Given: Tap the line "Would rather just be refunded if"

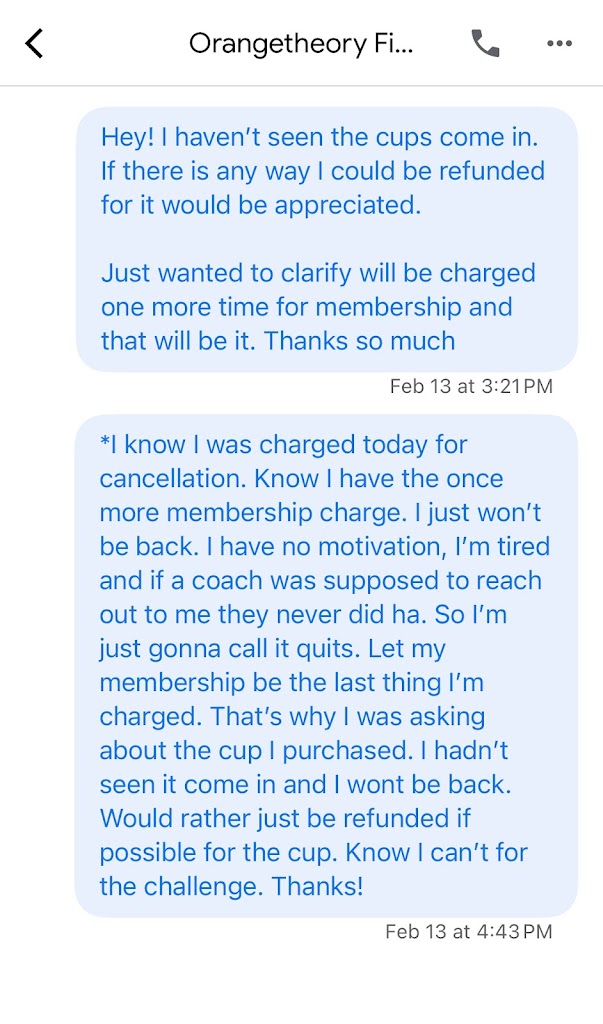Looking at the screenshot, I should (x=285, y=819).
